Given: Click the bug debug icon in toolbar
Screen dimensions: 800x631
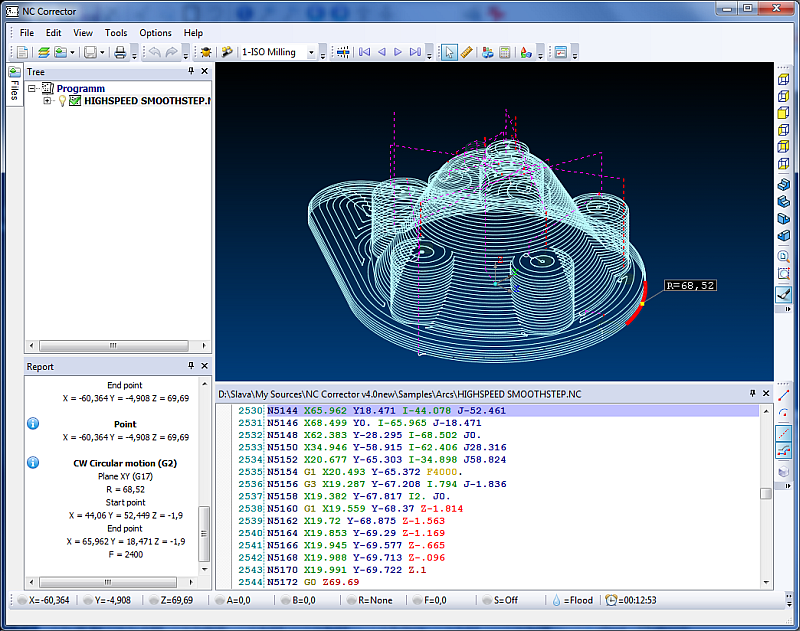Looking at the screenshot, I should click(206, 52).
